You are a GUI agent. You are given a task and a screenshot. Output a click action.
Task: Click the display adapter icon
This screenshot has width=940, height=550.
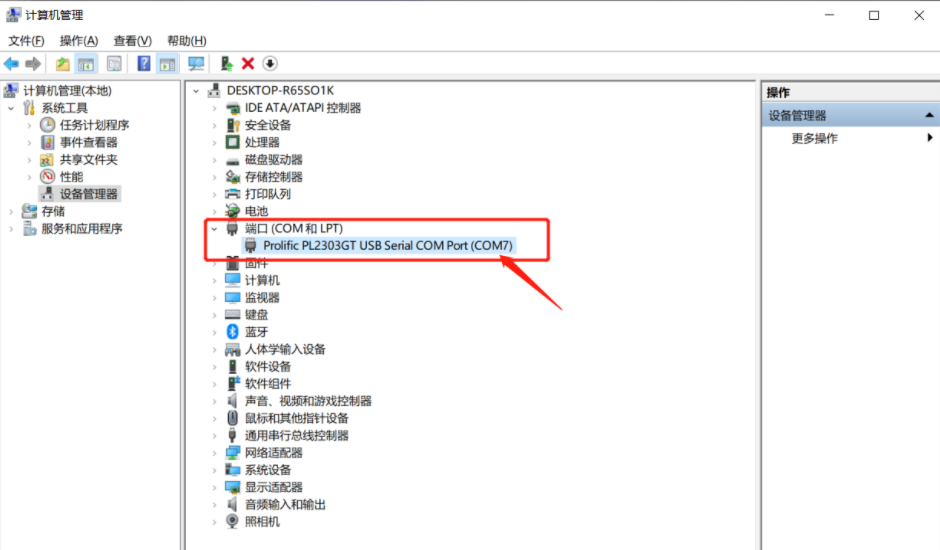tap(233, 487)
